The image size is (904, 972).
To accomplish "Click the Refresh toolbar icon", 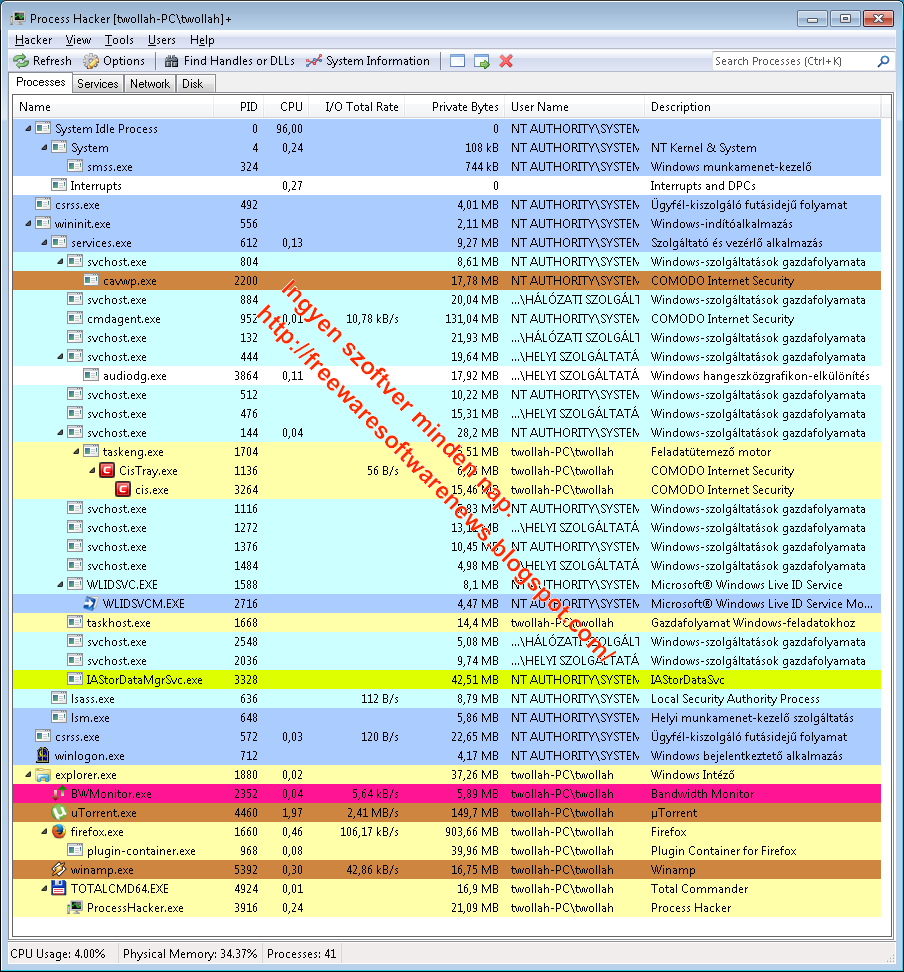I will (x=21, y=61).
